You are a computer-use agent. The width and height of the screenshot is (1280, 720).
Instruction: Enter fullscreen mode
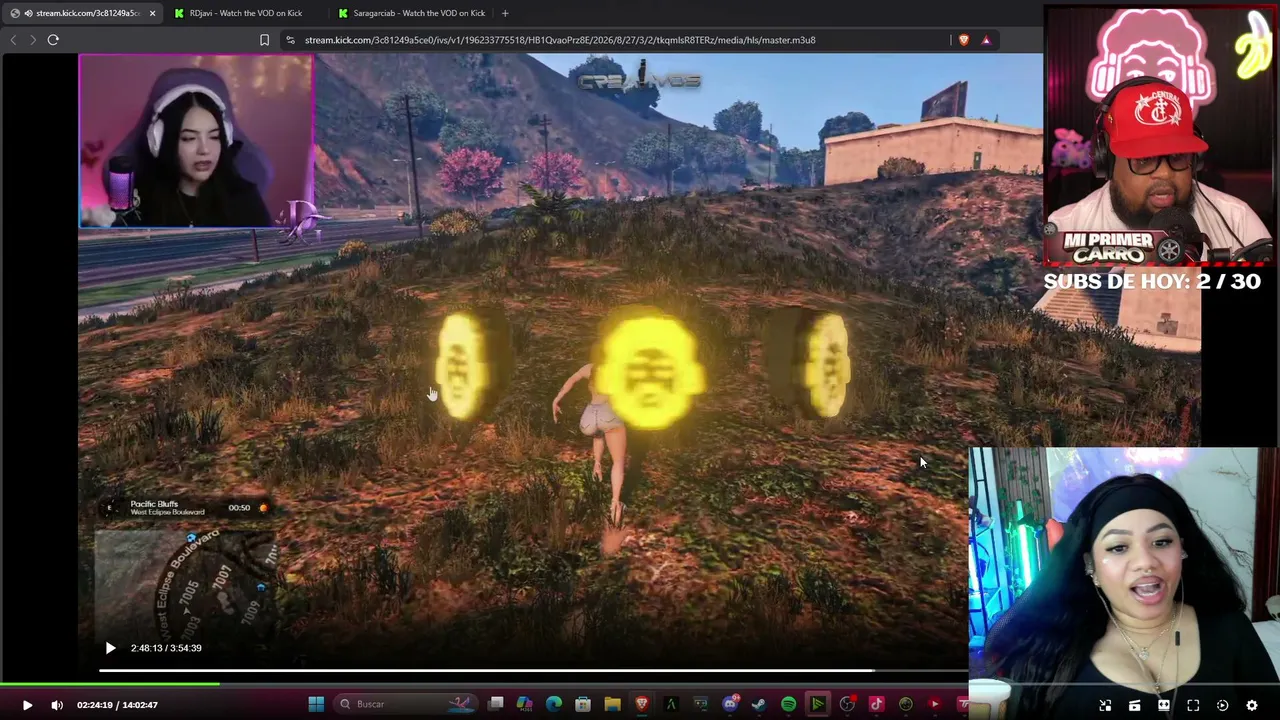point(1193,705)
